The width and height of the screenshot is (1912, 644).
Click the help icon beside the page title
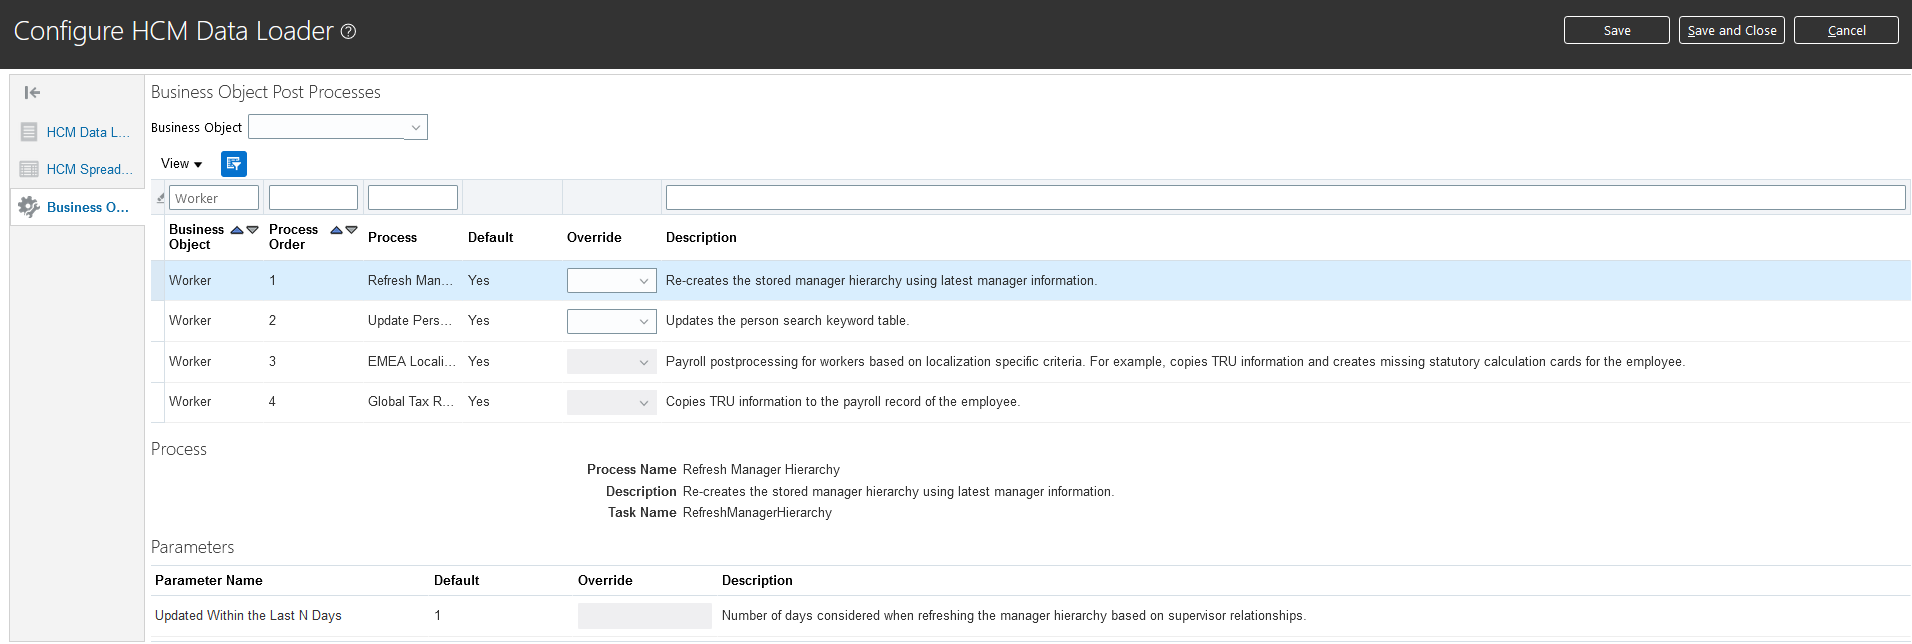pyautogui.click(x=348, y=31)
